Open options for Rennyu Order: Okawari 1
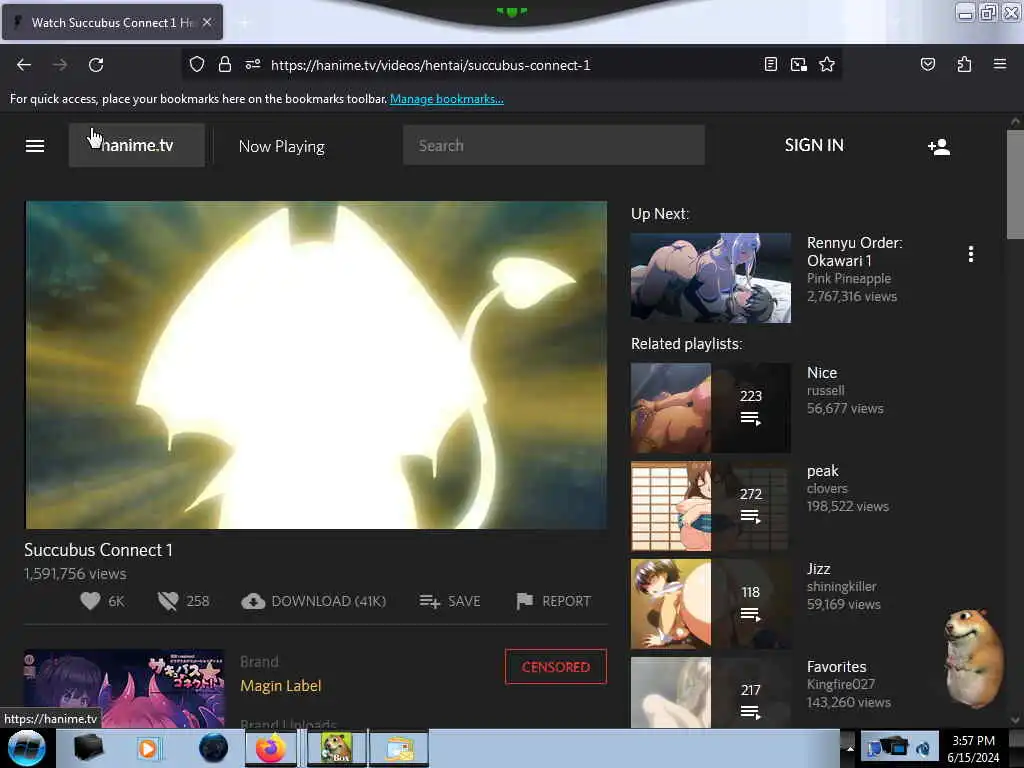 (970, 254)
